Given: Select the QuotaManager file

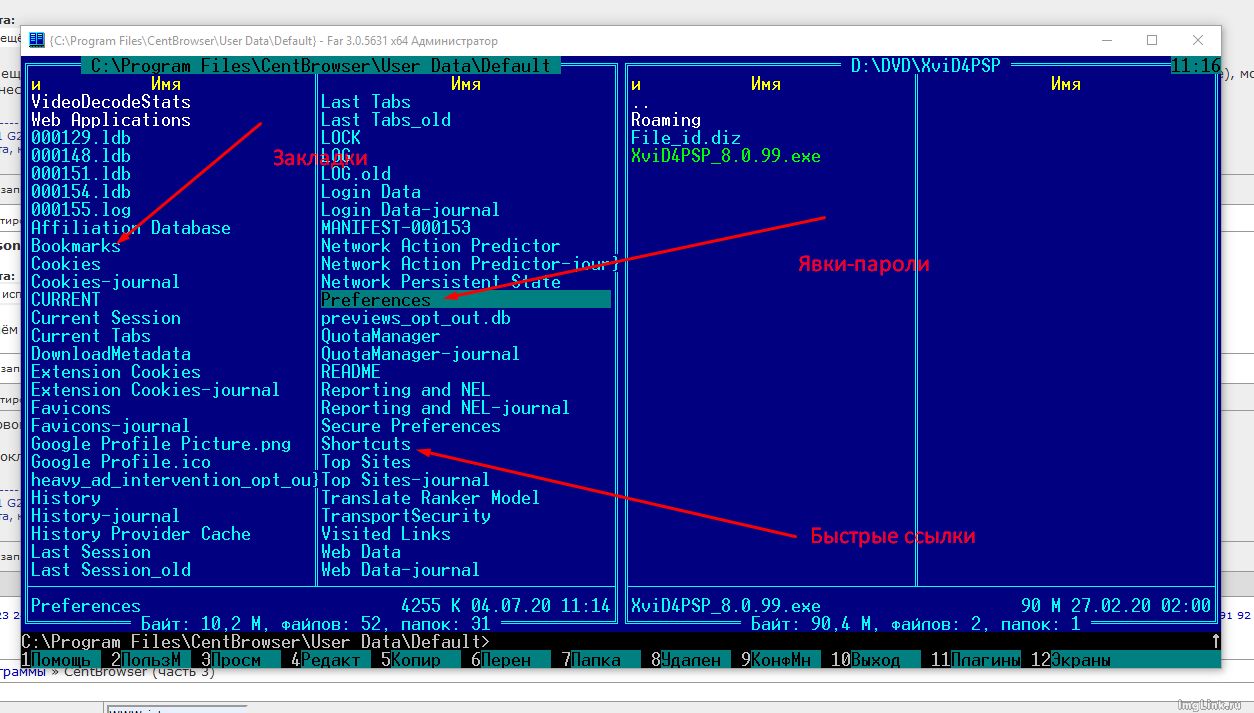Looking at the screenshot, I should click(381, 336).
